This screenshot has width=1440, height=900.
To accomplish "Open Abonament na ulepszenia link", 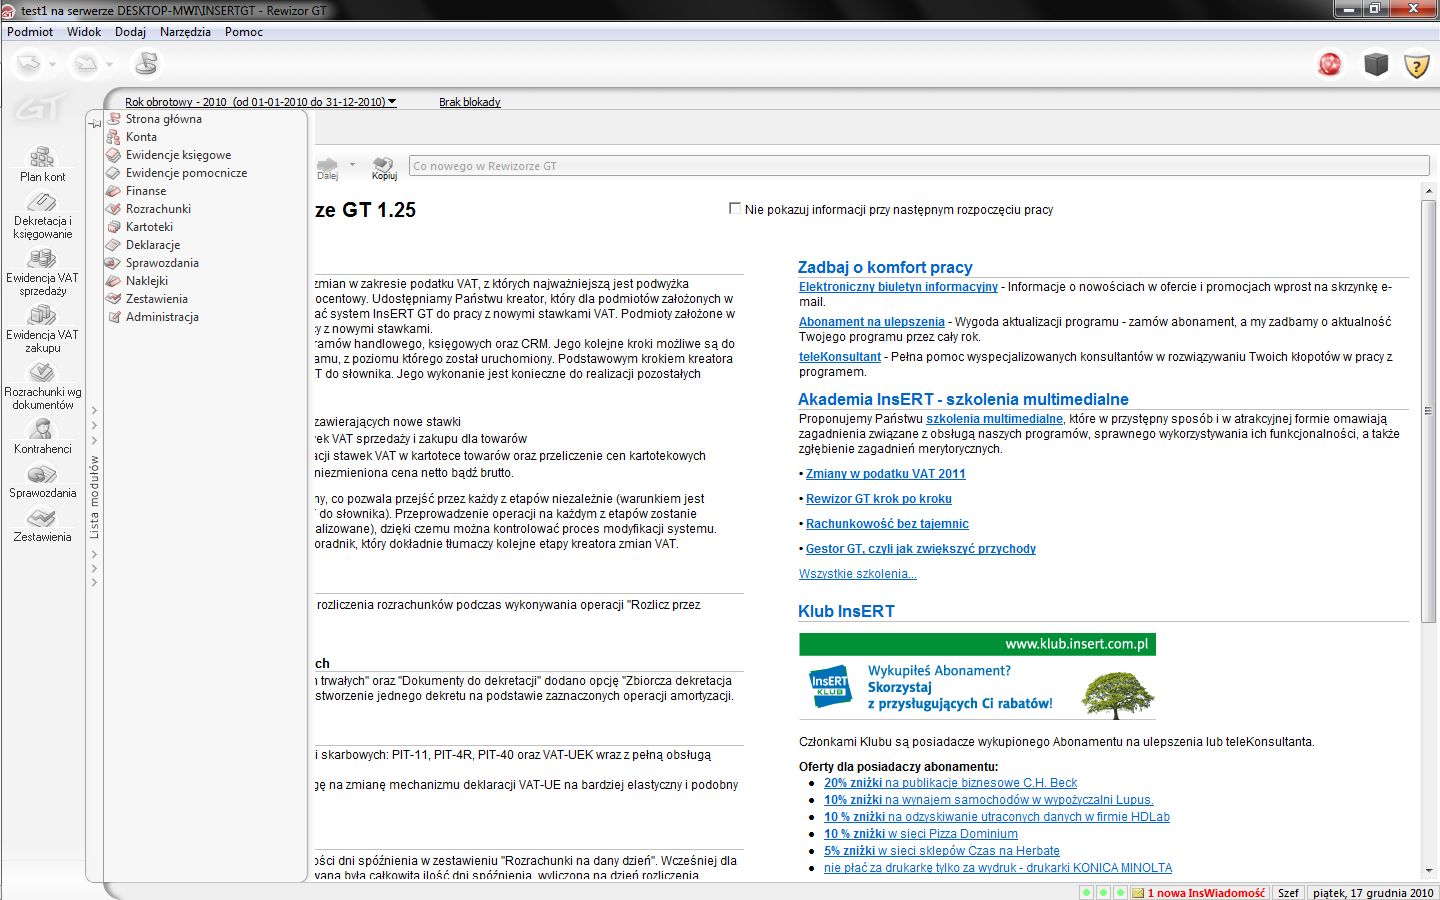I will point(871,322).
